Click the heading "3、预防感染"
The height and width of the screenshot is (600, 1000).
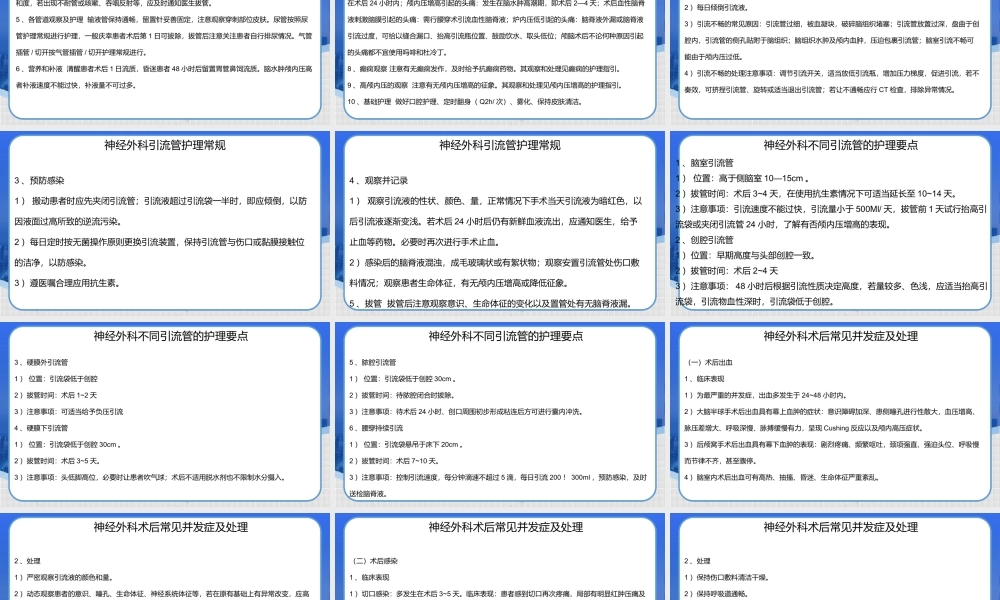pos(39,180)
